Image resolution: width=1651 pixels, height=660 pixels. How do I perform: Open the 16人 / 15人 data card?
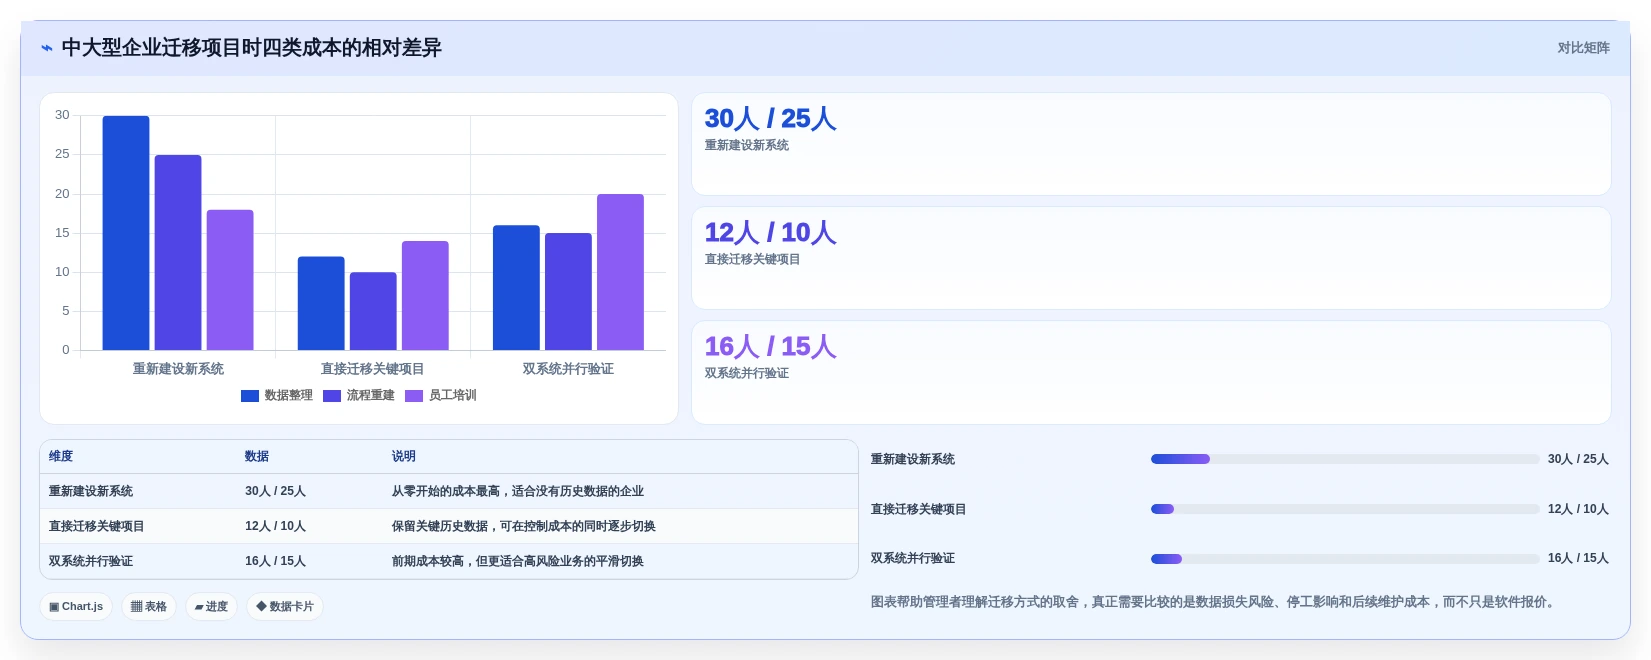(x=1151, y=372)
